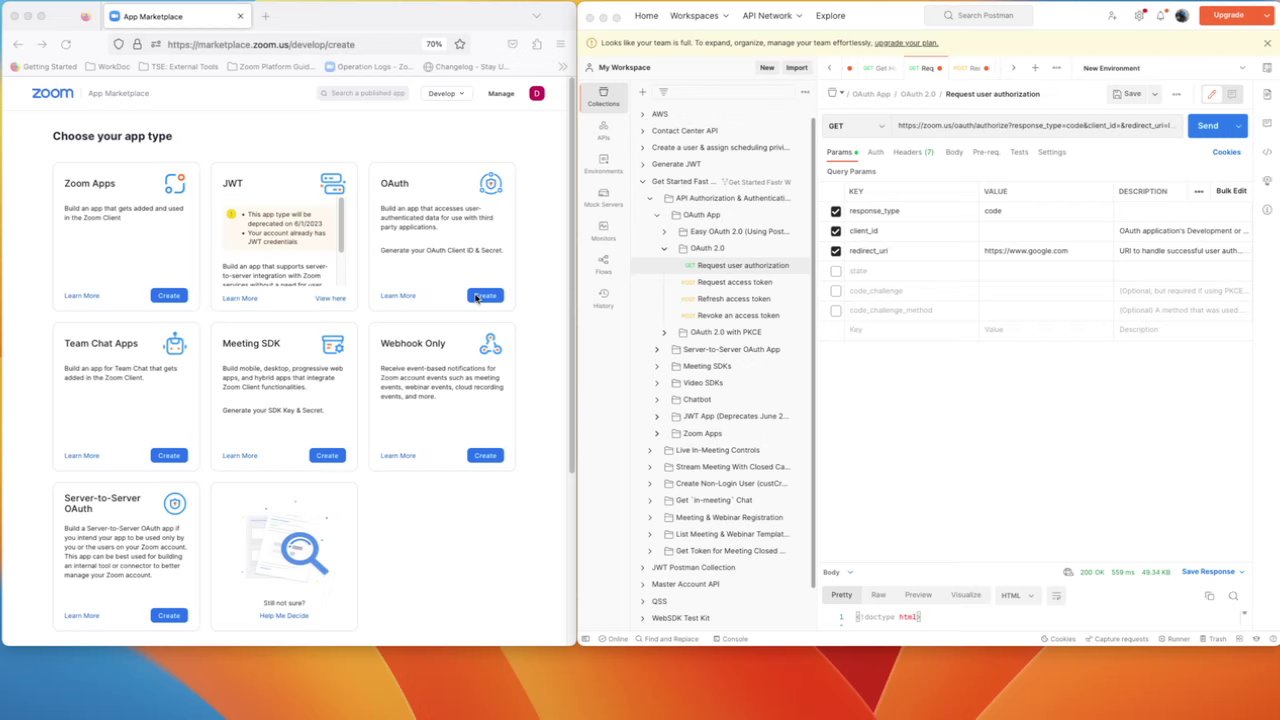Click the Zoom logo in App Marketplace
This screenshot has width=1280, height=720.
tap(52, 93)
